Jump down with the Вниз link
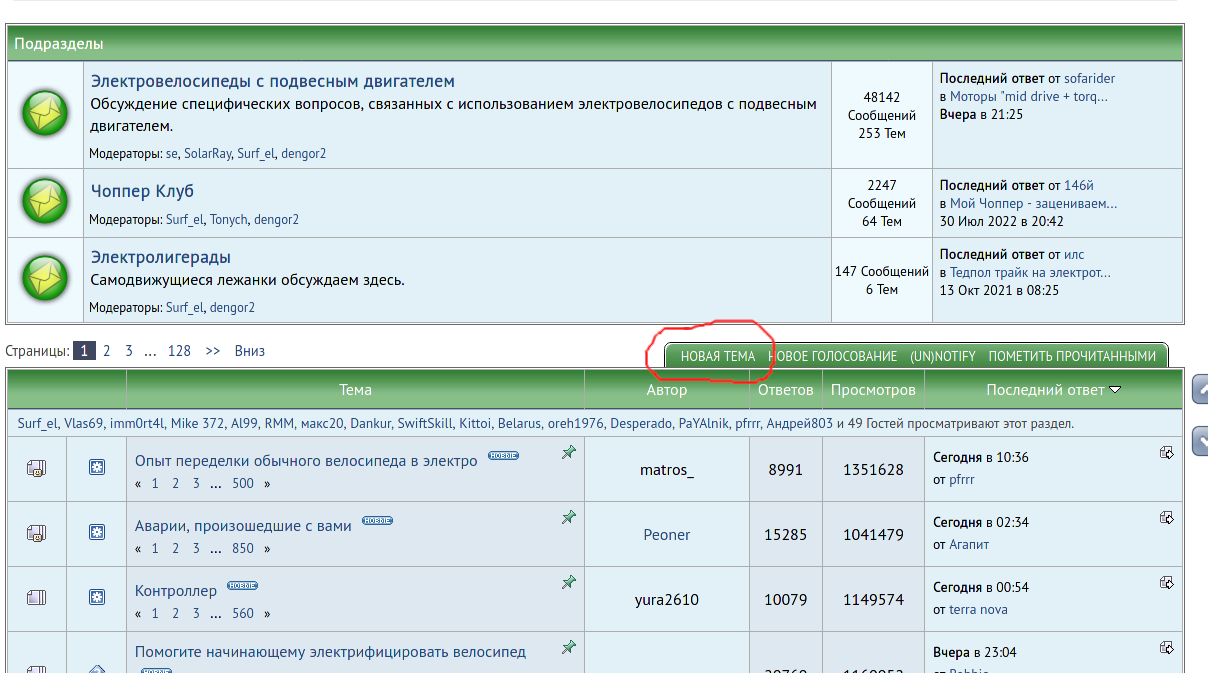The image size is (1208, 673). 250,351
